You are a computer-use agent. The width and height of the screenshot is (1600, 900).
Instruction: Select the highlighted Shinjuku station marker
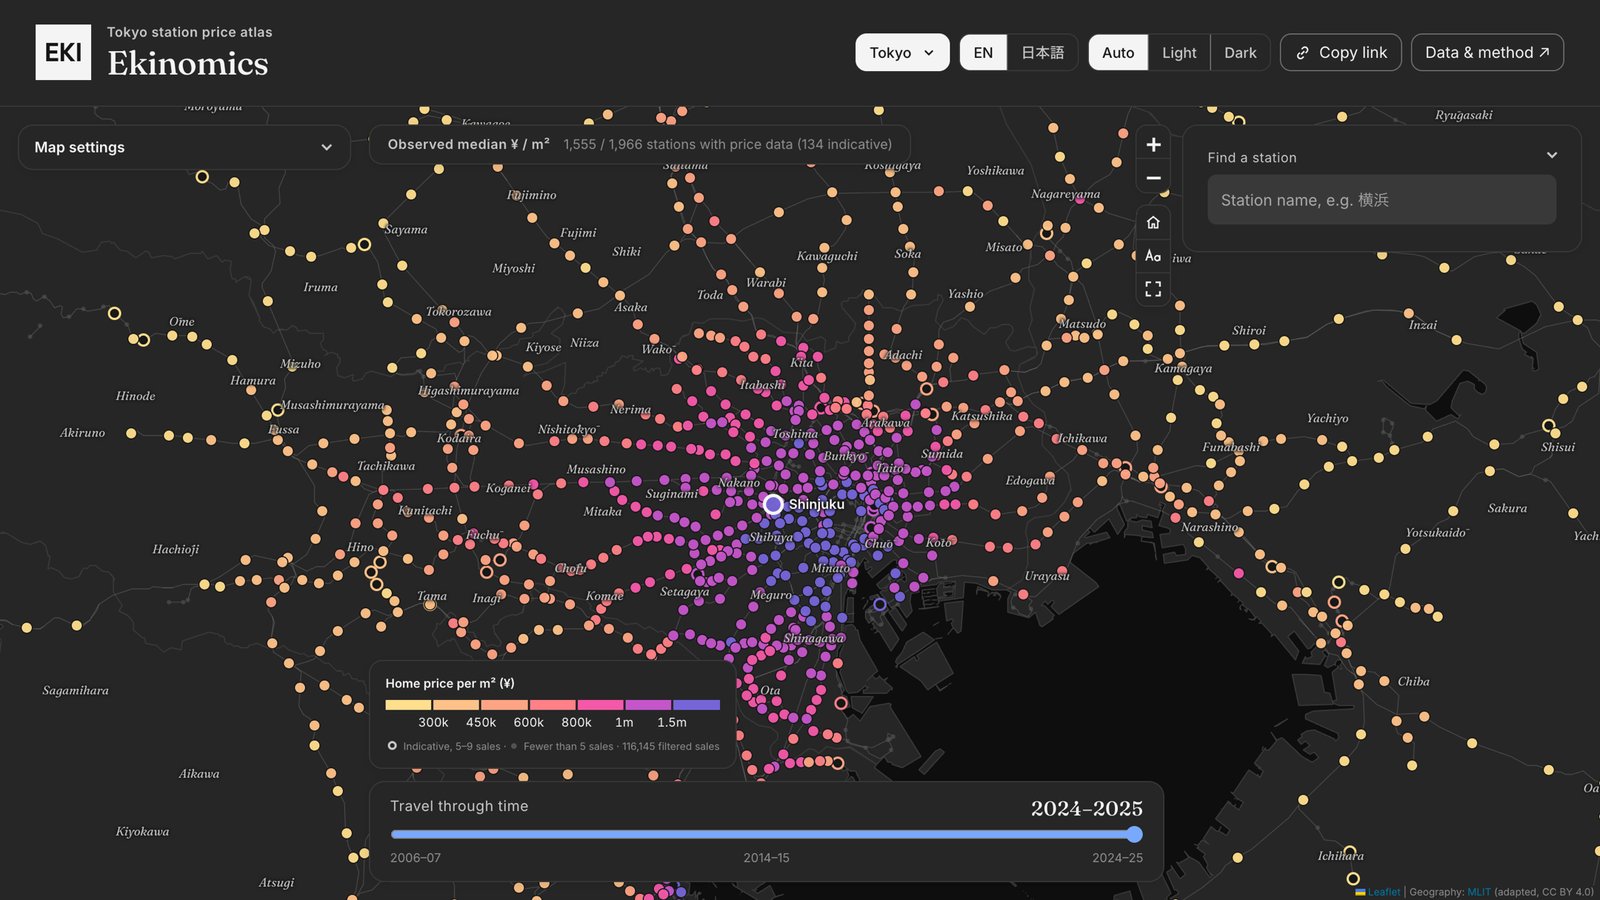tap(773, 504)
